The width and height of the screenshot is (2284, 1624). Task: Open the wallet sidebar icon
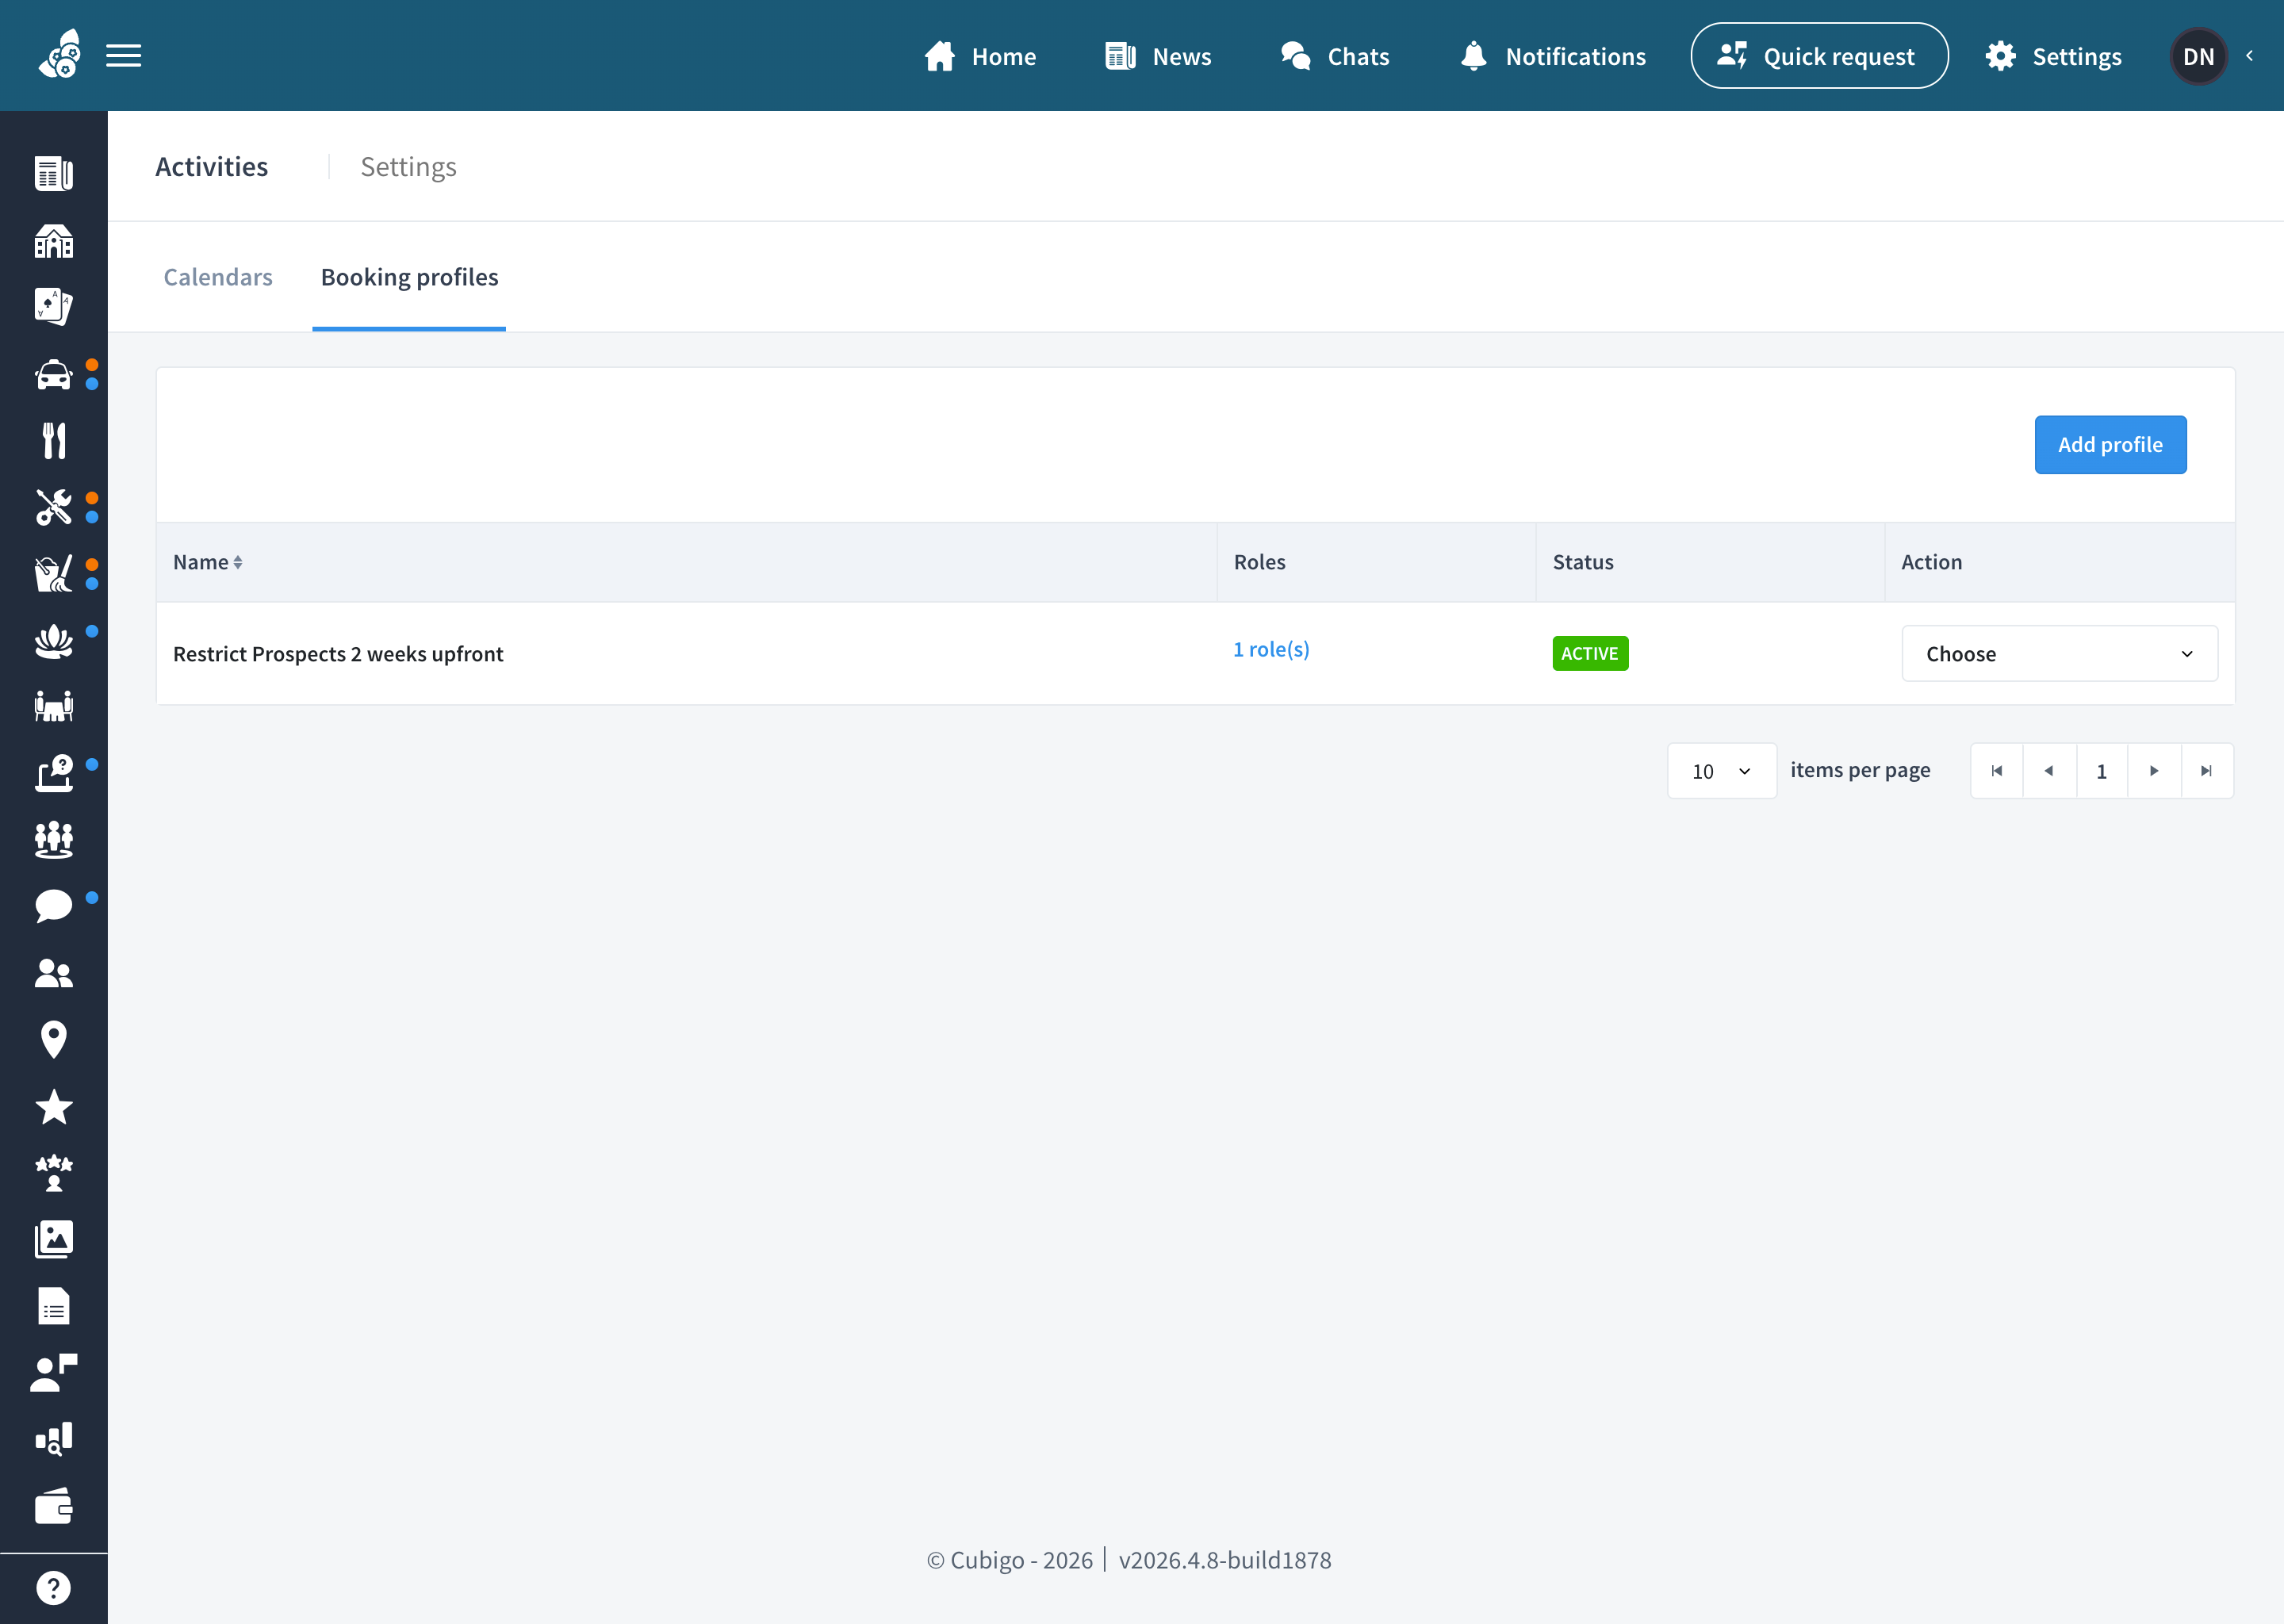(x=54, y=1506)
